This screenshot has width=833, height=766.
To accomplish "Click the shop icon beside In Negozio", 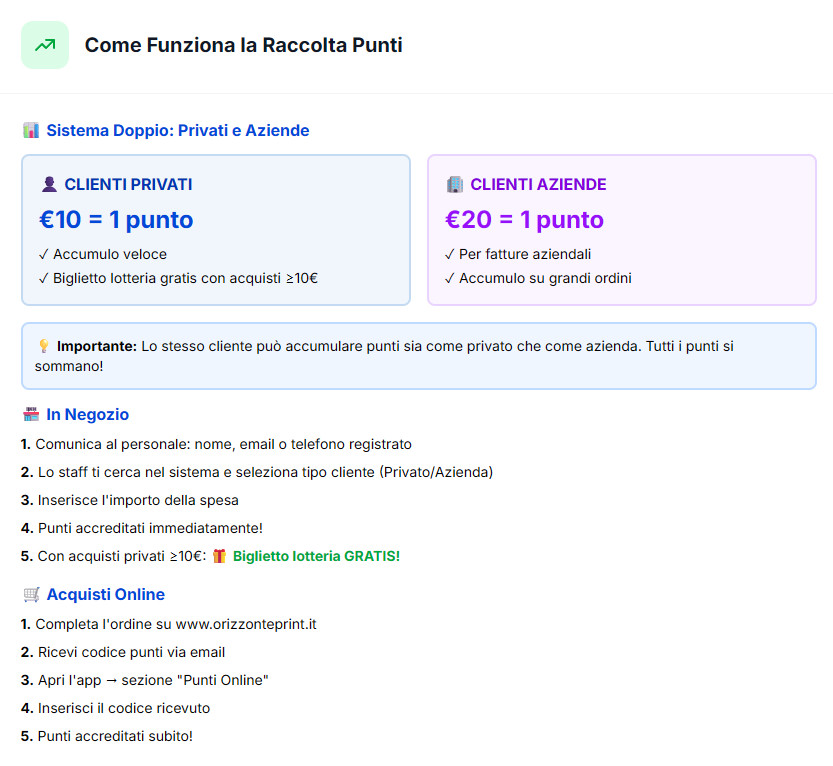I will (31, 414).
